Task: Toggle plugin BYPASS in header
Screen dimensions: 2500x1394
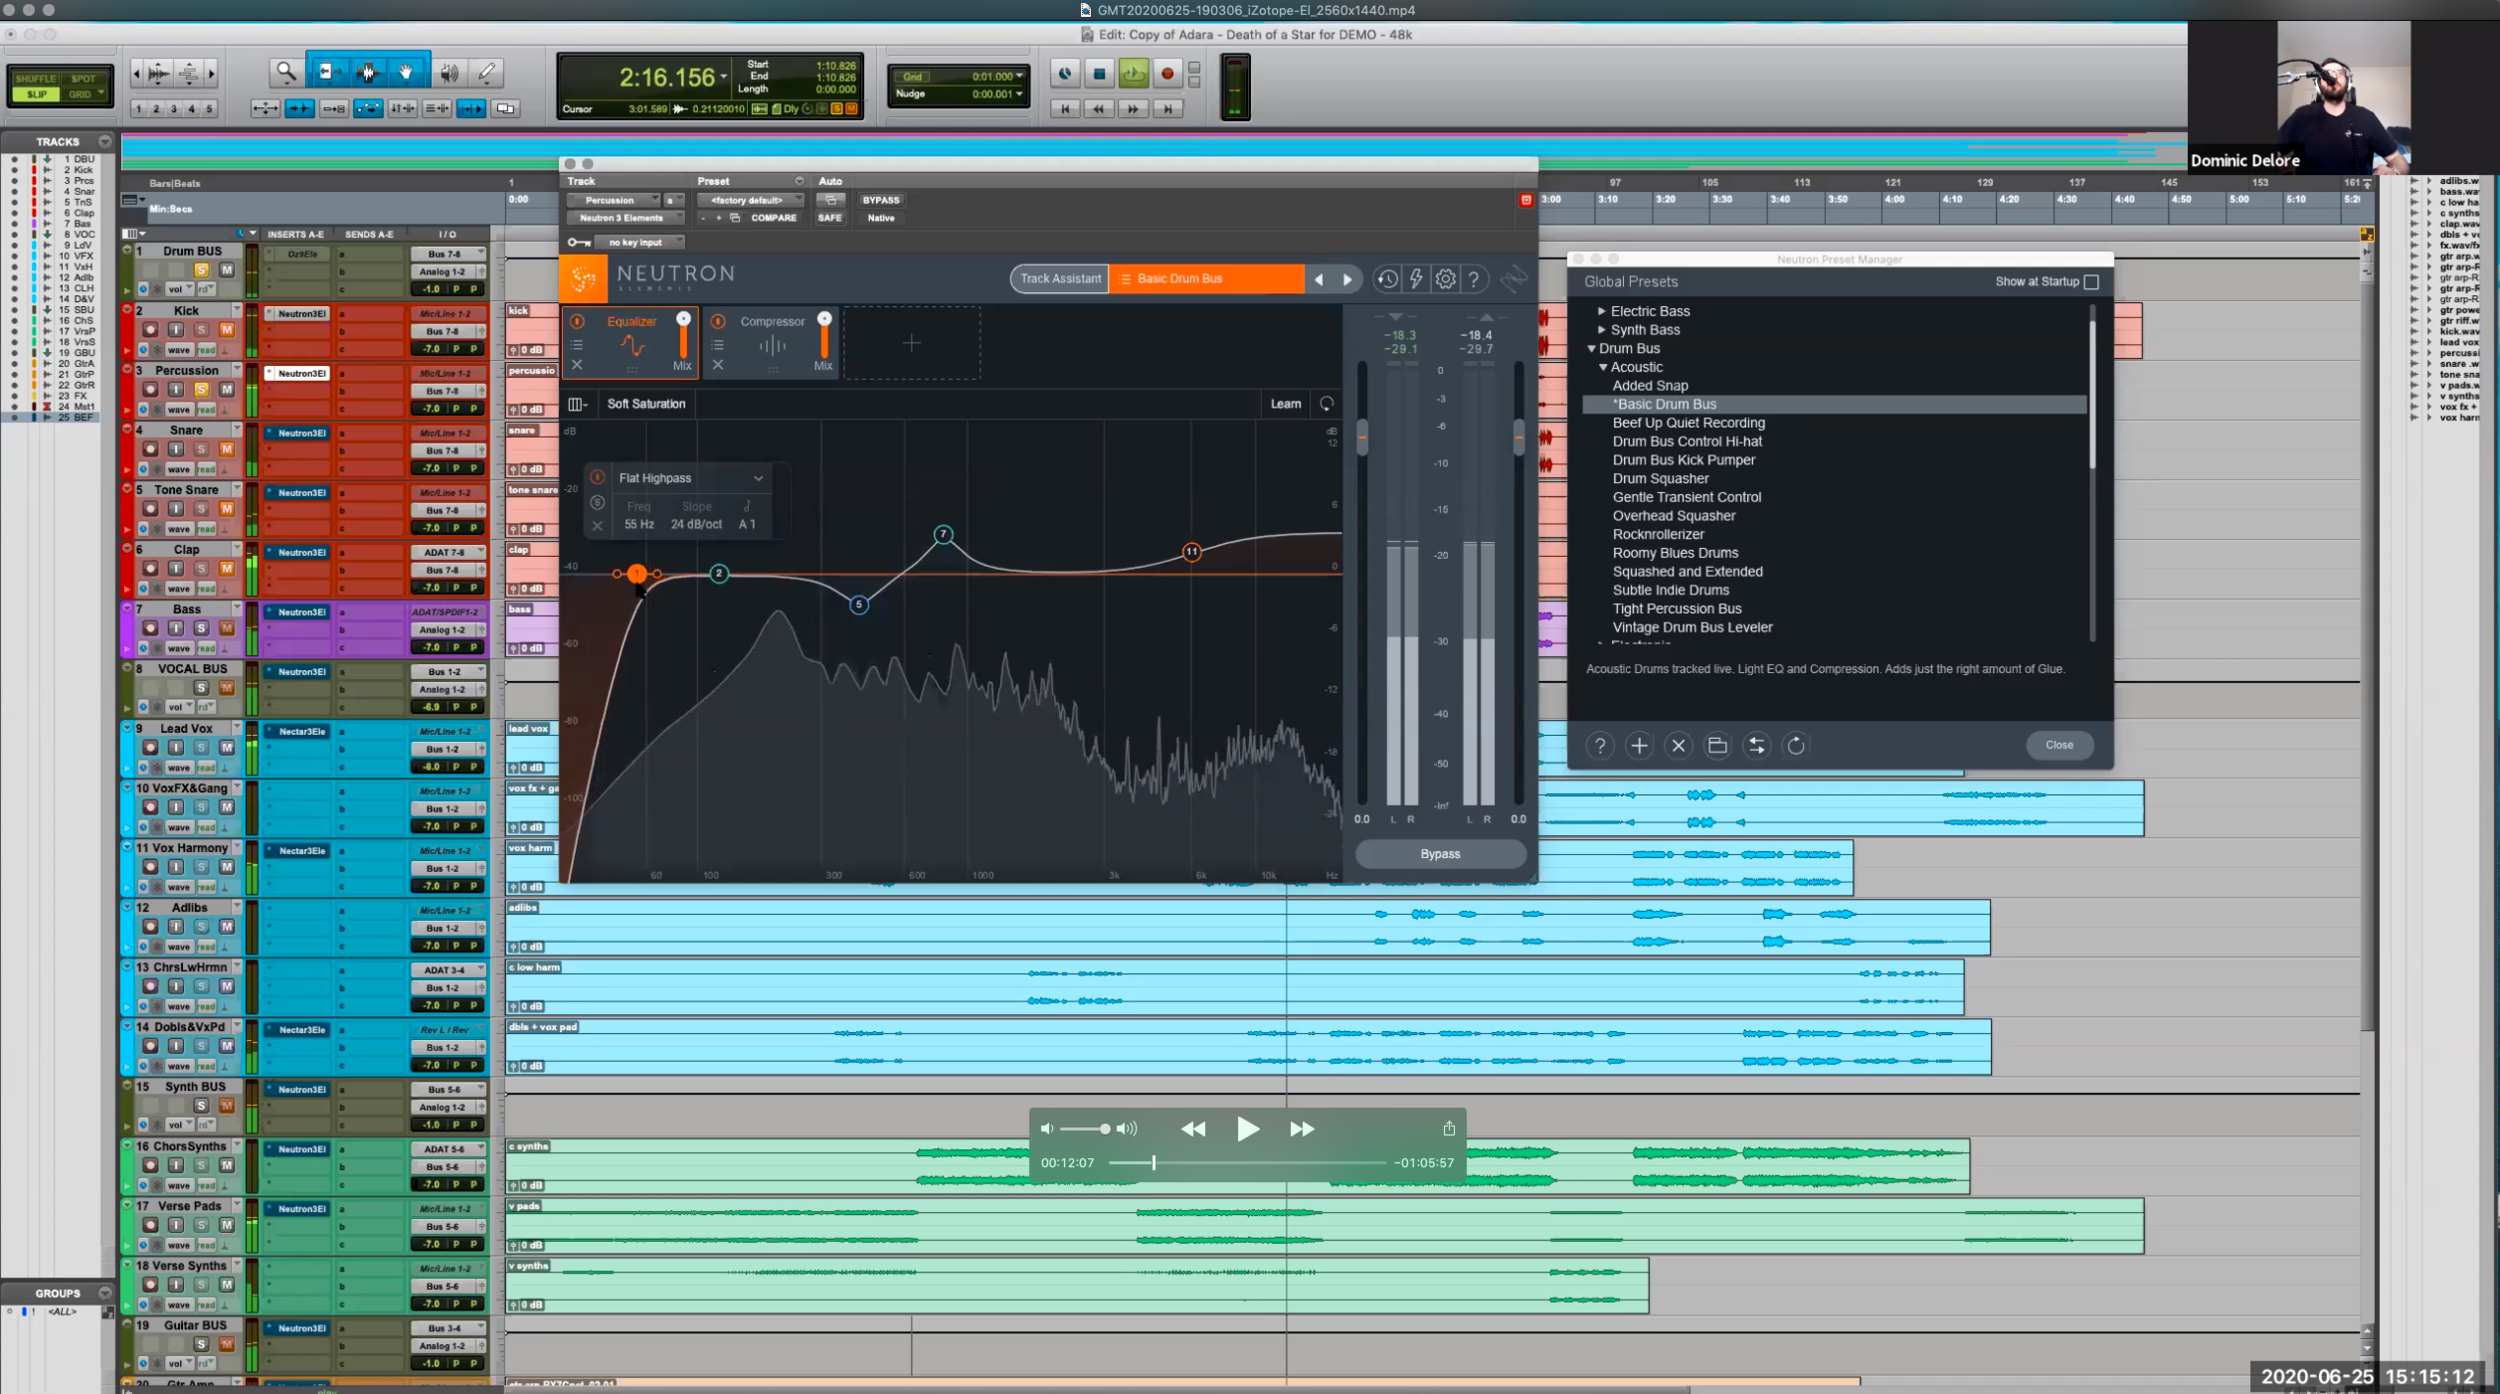Action: 881,200
